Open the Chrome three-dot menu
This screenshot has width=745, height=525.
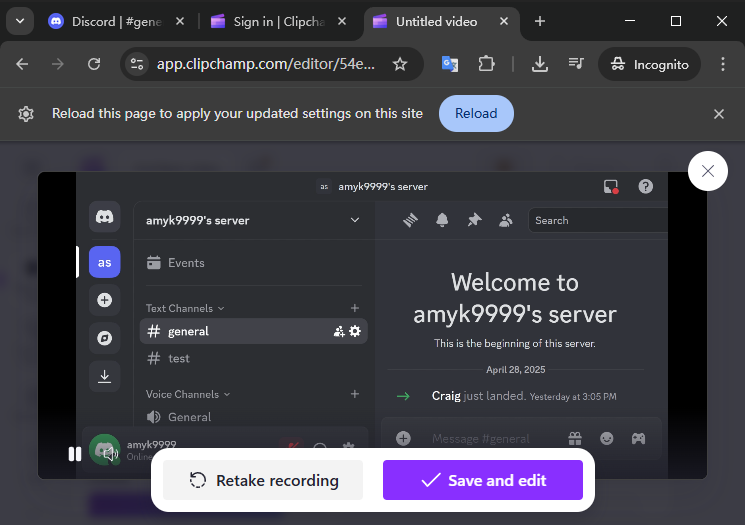pyautogui.click(x=723, y=64)
